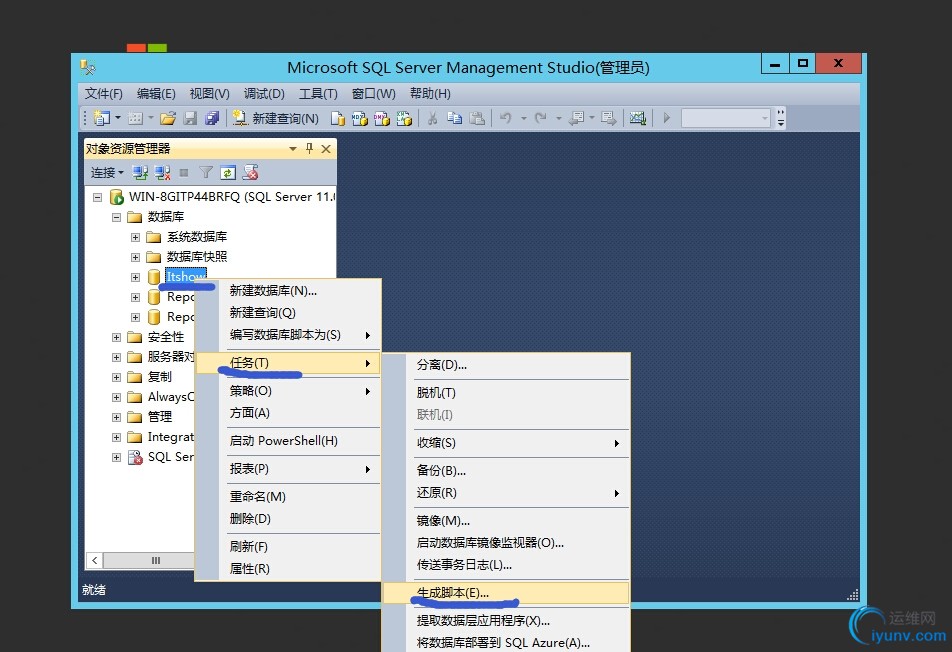952x652 pixels.
Task: Click Object Explorer disconnect icon
Action: (162, 173)
